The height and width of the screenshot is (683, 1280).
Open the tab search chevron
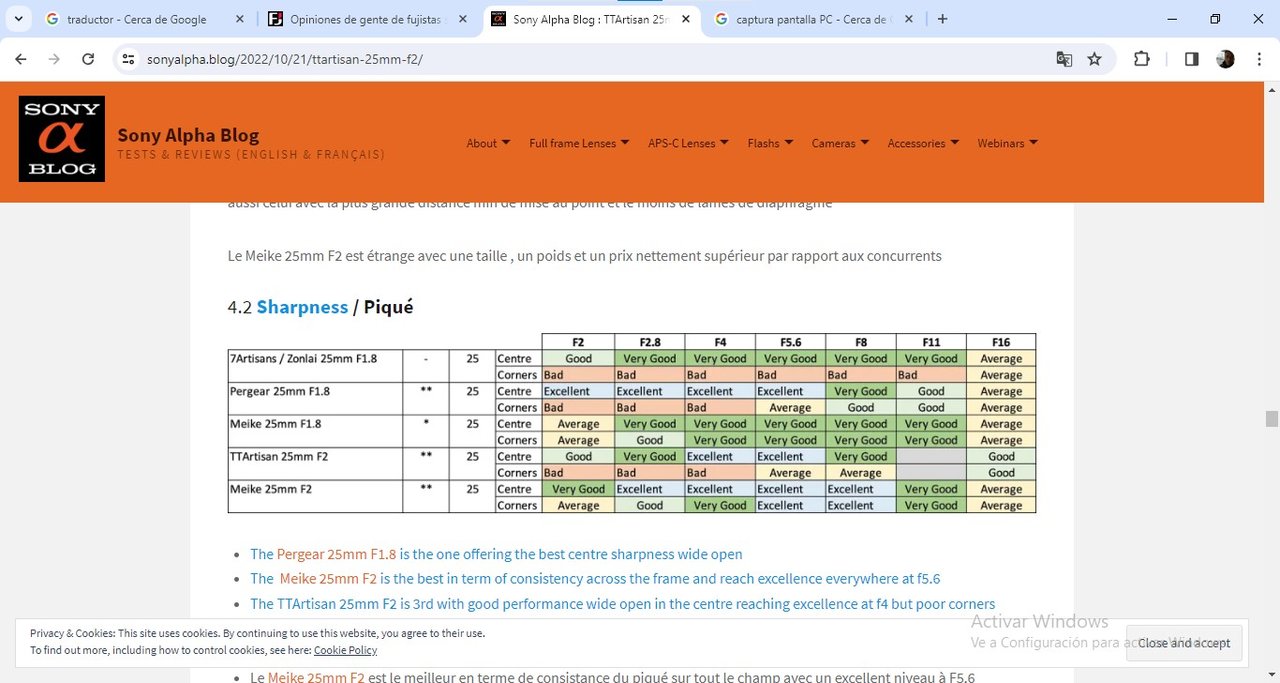(18, 19)
